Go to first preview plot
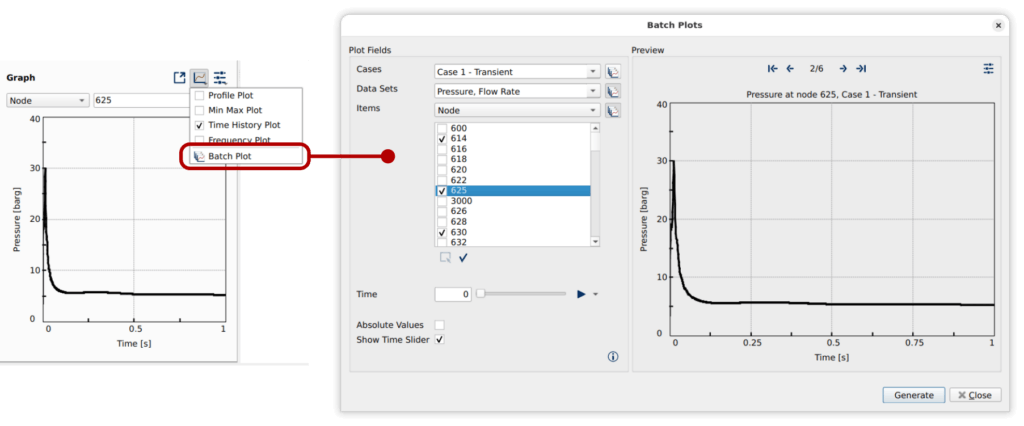1024x426 pixels. (x=773, y=68)
